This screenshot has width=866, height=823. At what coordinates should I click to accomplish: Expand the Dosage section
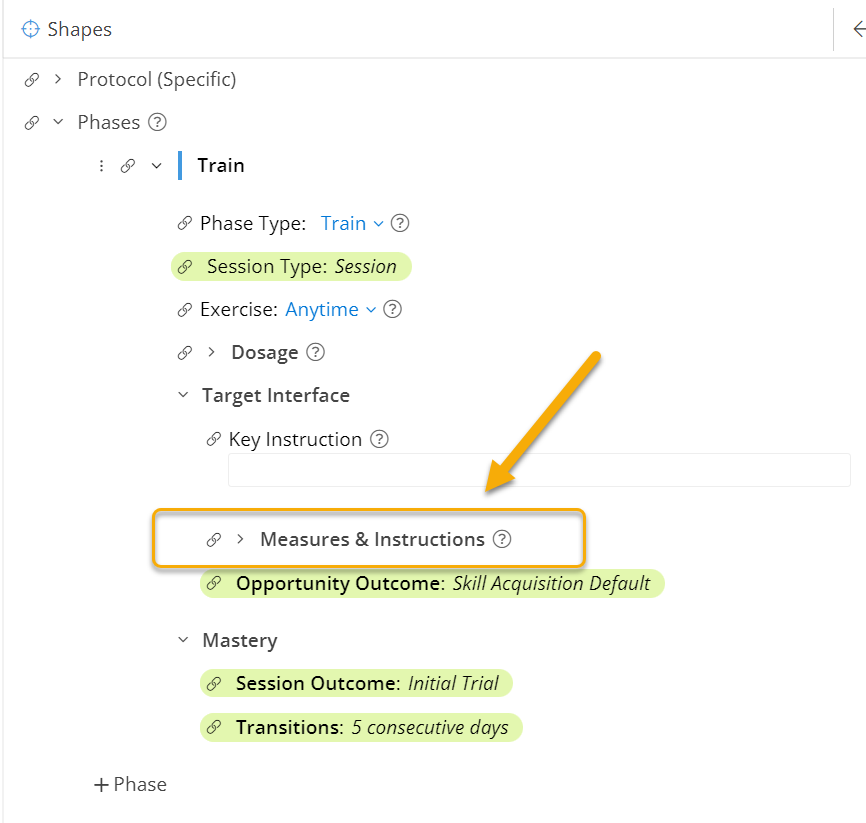(211, 353)
